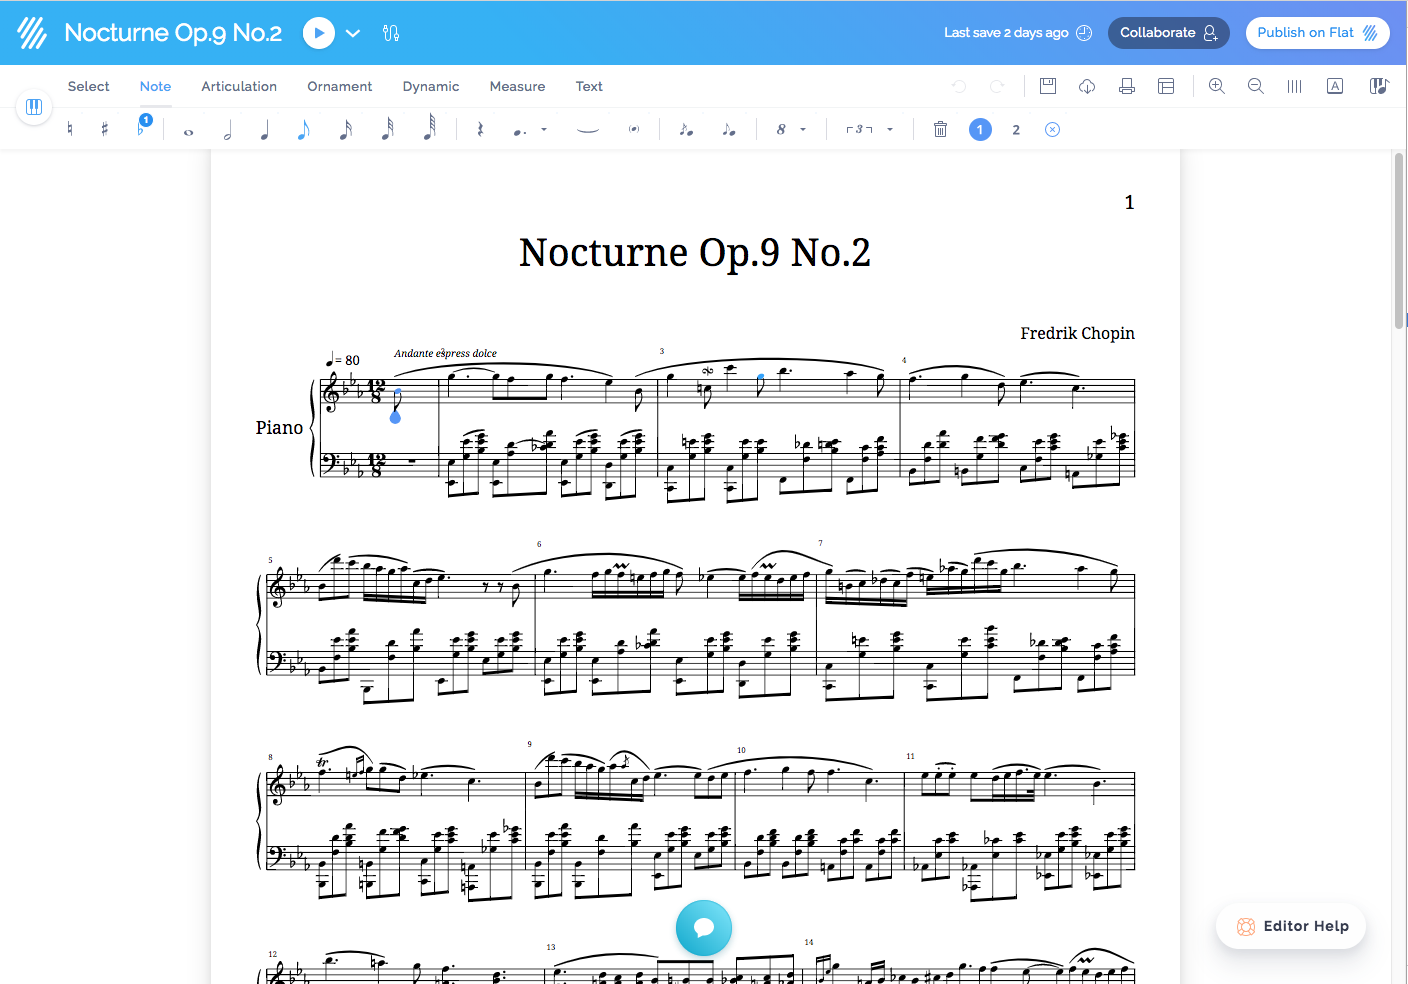Expand the dotted note options
The width and height of the screenshot is (1408, 984).
(x=544, y=129)
